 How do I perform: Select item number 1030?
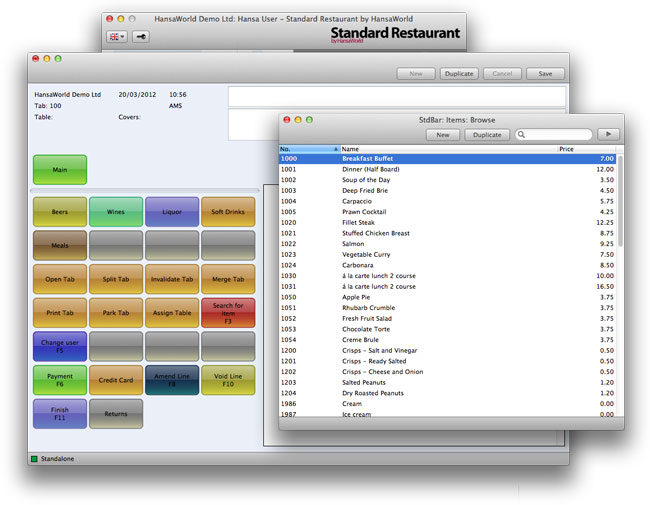pyautogui.click(x=448, y=276)
